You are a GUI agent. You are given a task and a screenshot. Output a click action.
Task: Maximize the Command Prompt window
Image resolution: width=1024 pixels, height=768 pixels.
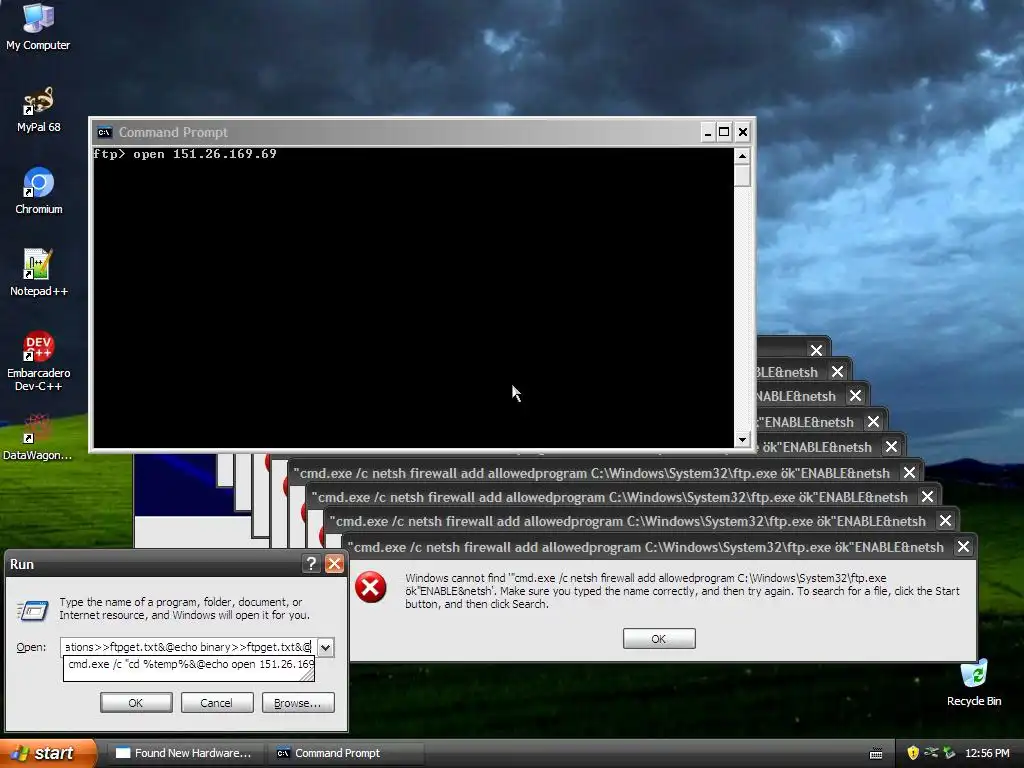click(x=724, y=133)
